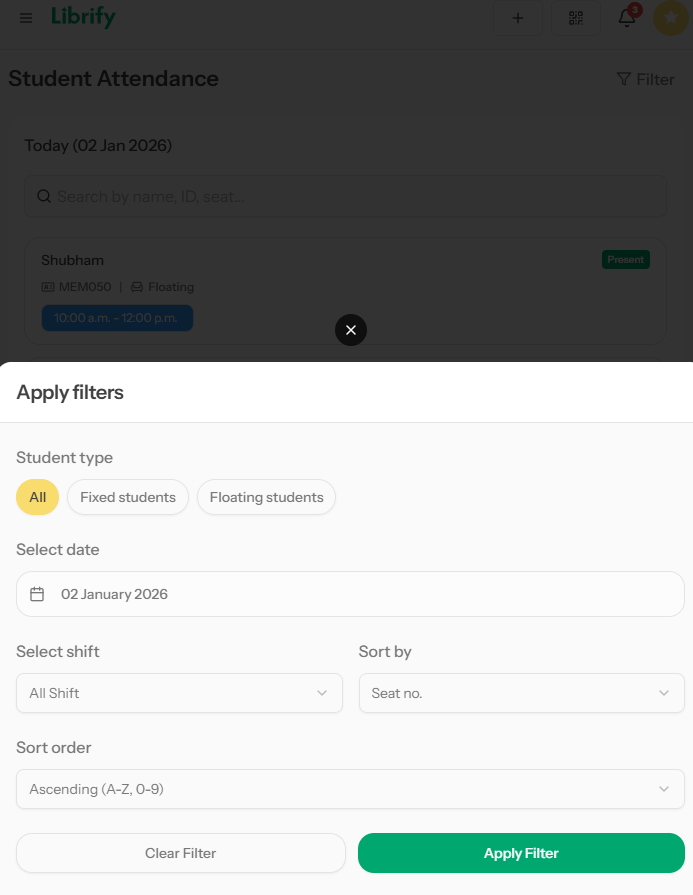Click the Librify logo
This screenshot has width=693, height=895.
(x=83, y=17)
